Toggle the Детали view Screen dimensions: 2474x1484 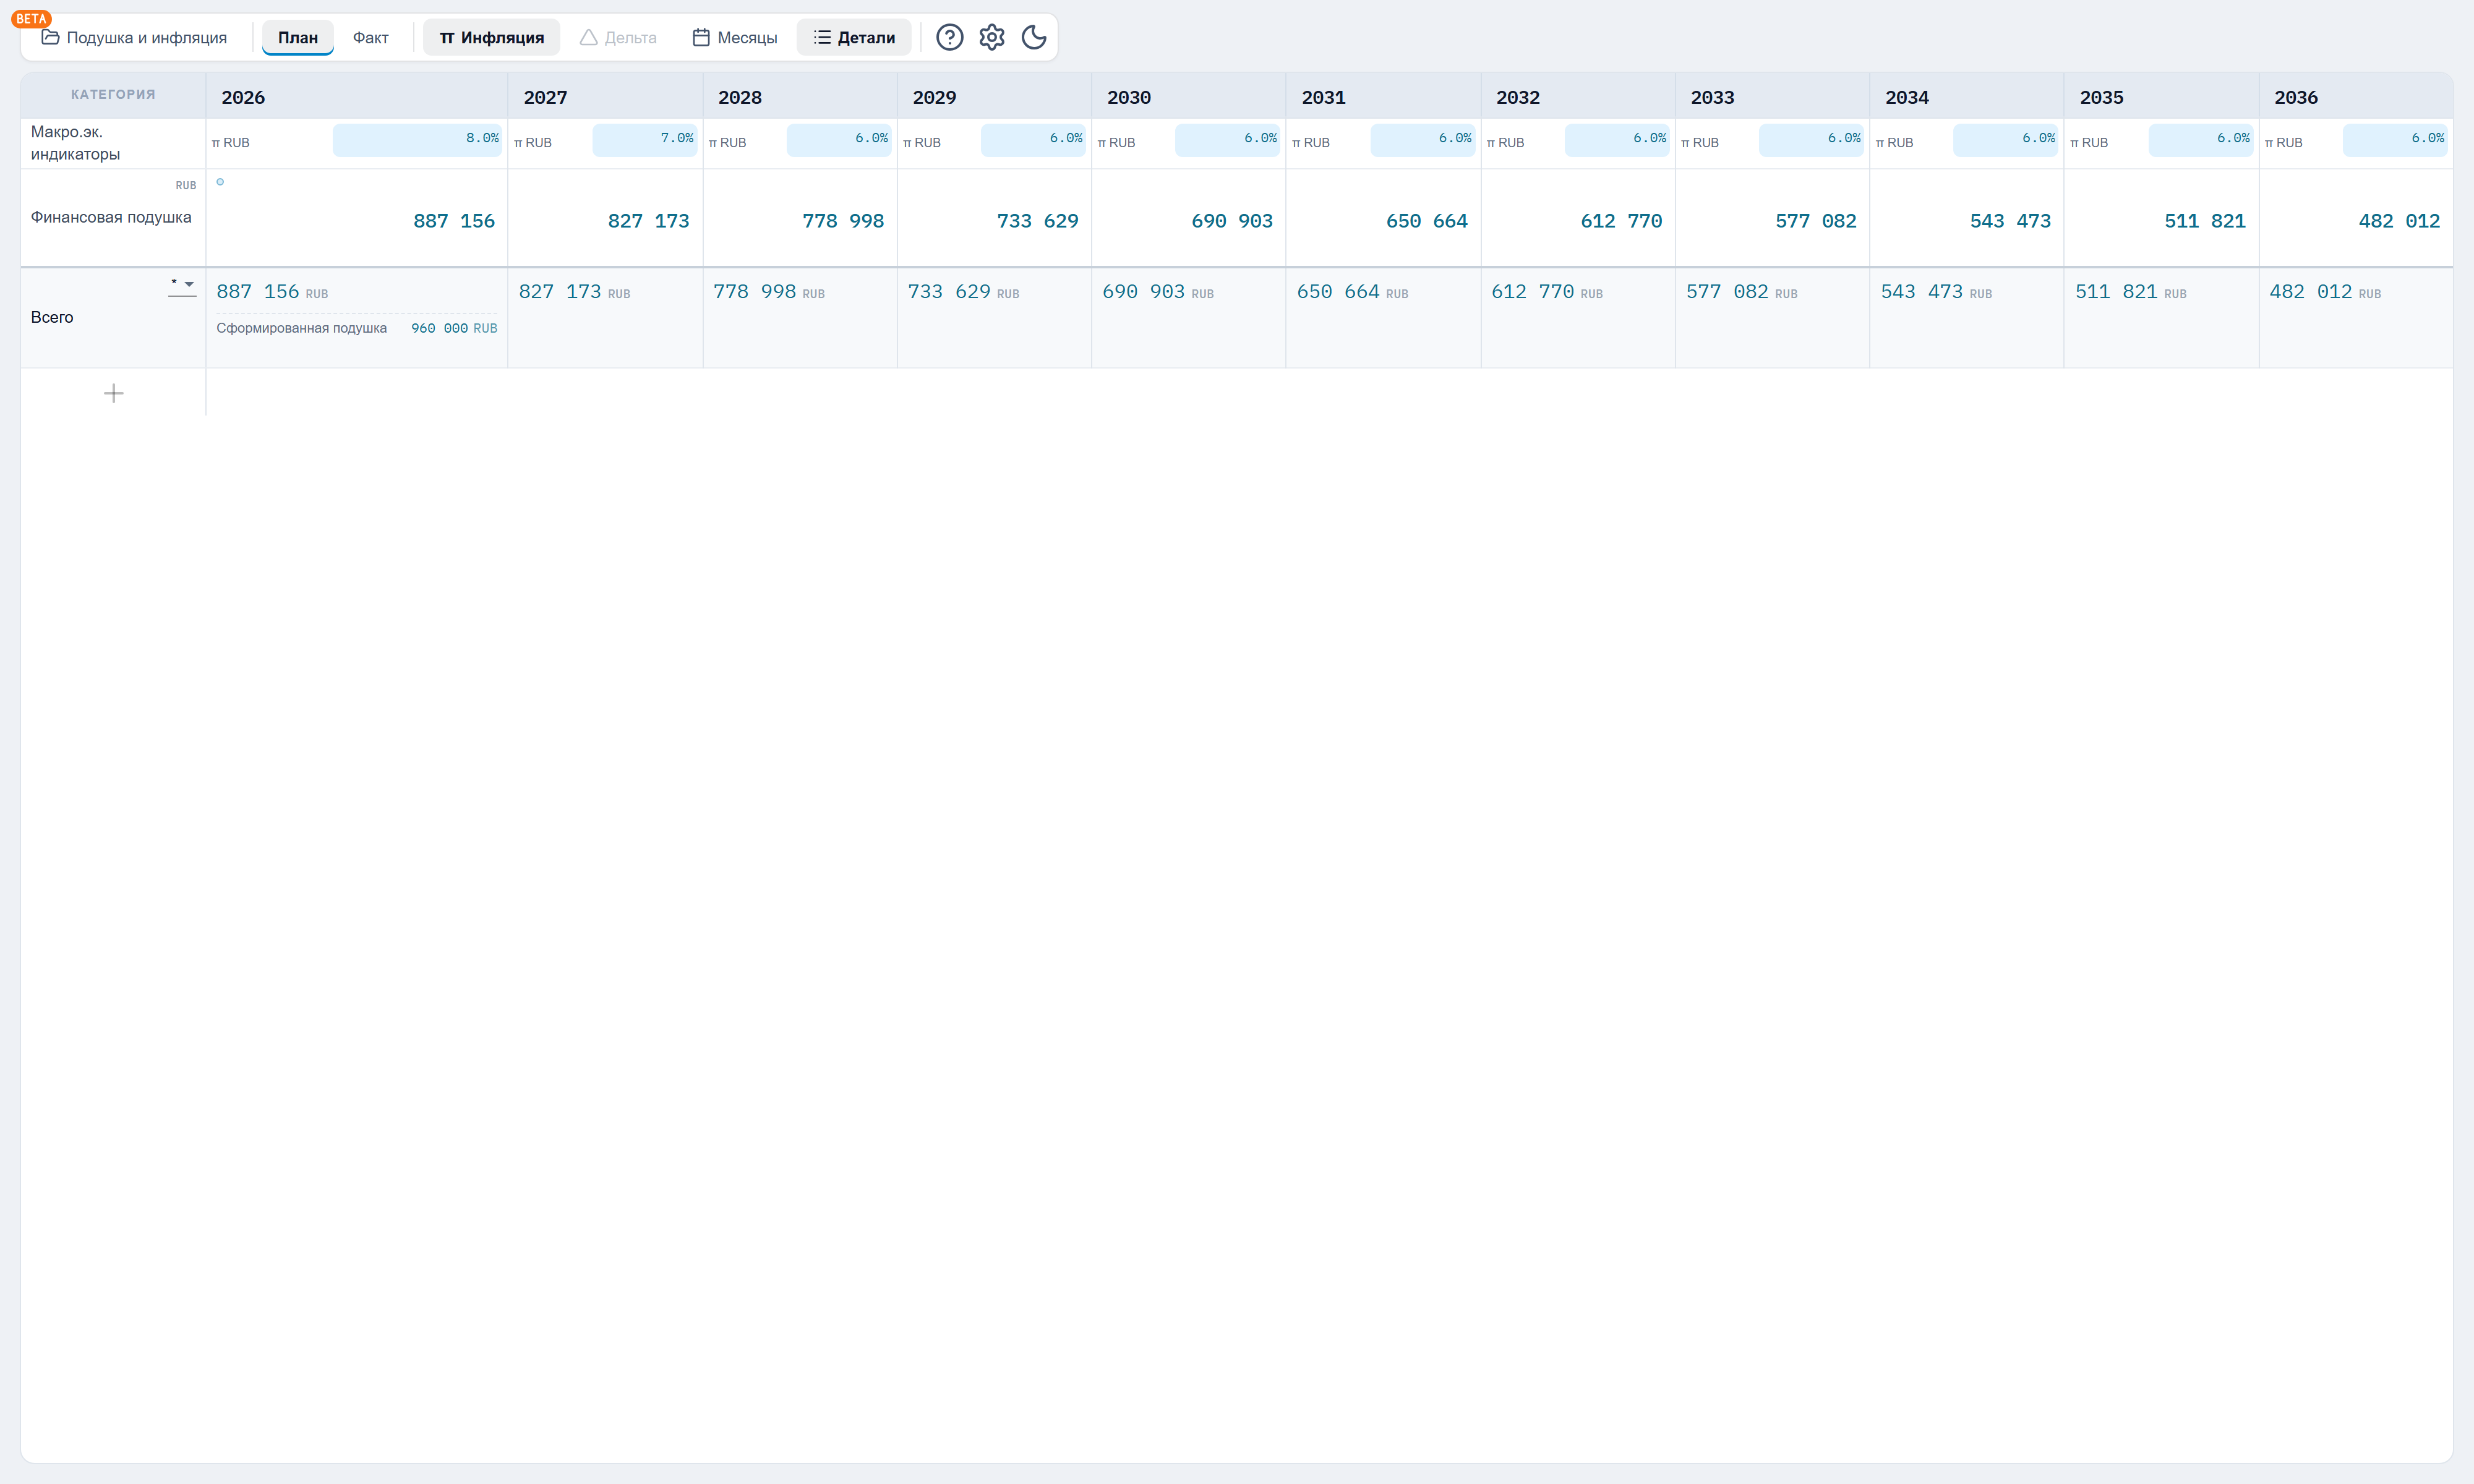(x=854, y=37)
